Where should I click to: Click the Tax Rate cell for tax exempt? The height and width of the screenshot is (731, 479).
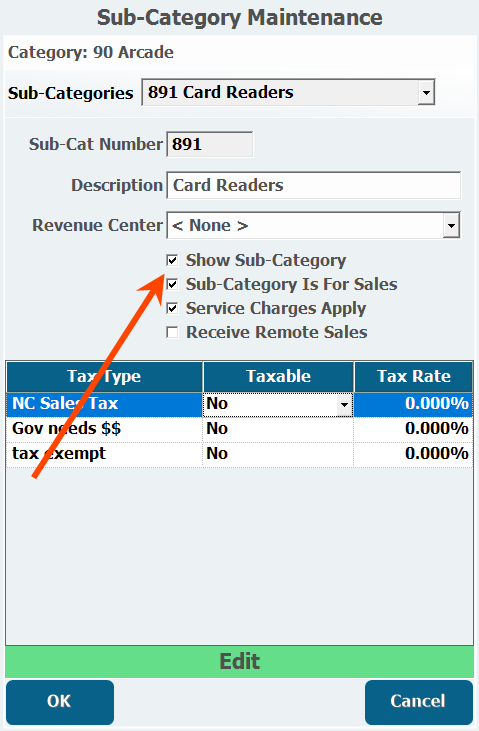click(x=413, y=454)
